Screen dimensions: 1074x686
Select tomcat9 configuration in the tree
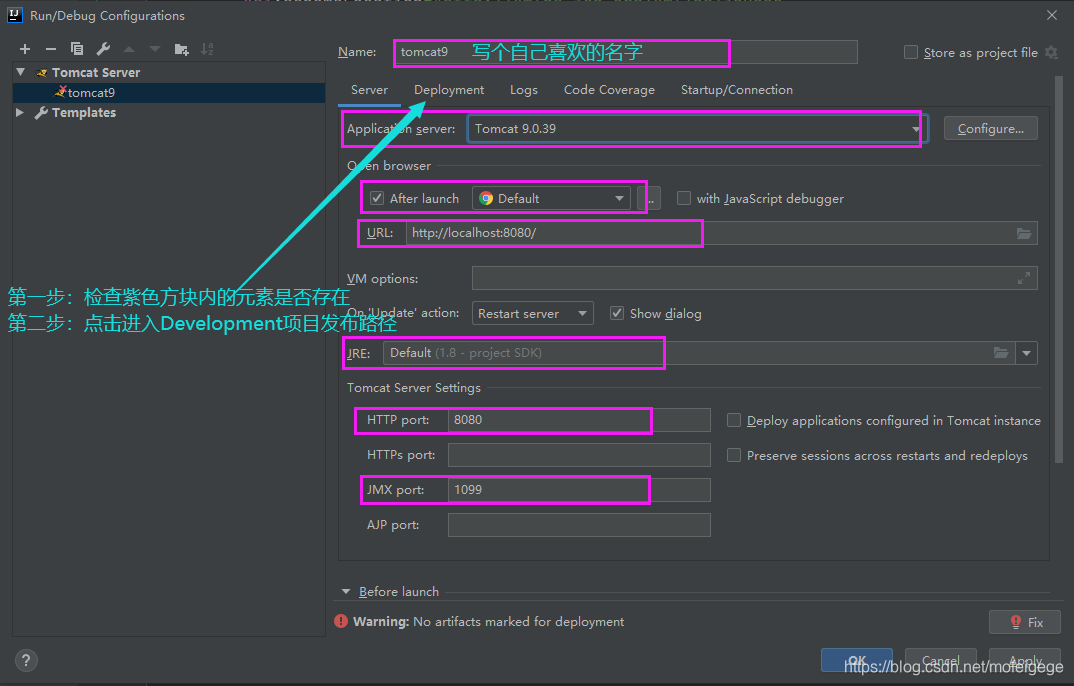[x=168, y=92]
